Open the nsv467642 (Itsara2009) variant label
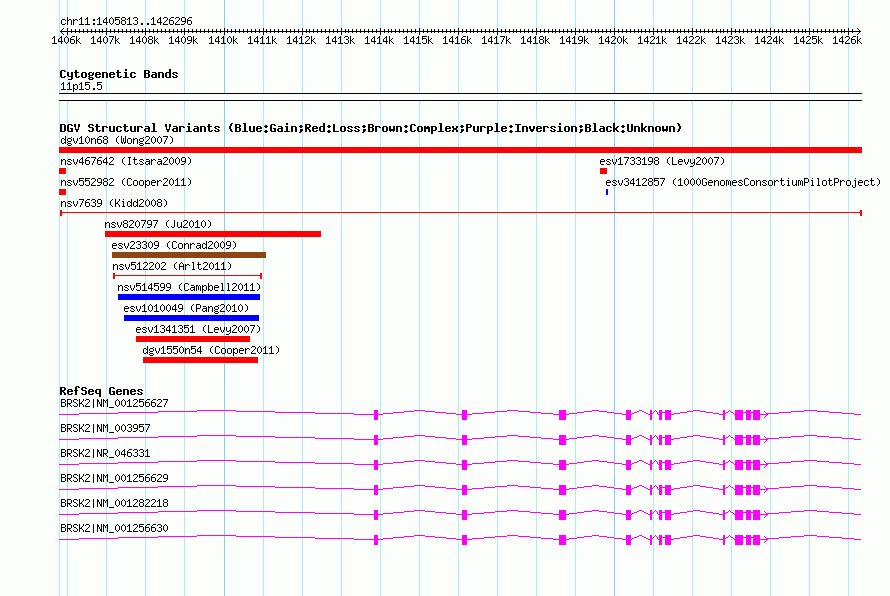The height and width of the screenshot is (596, 890). [x=126, y=161]
